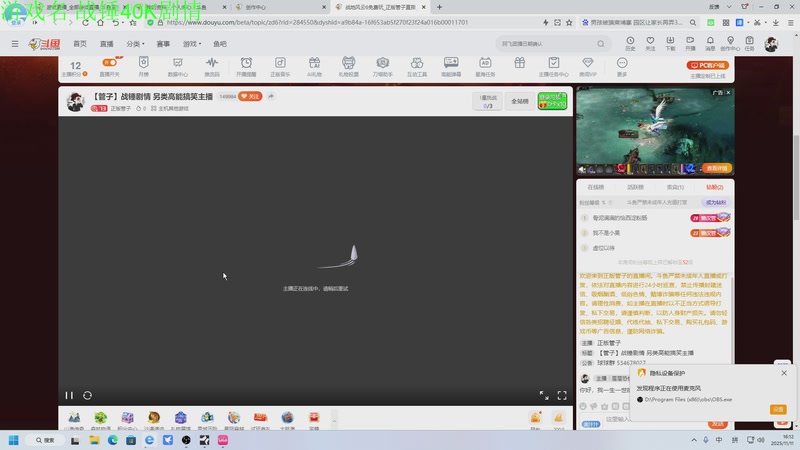
Task: Switch to the 钻粉(2) tab
Action: (x=715, y=187)
